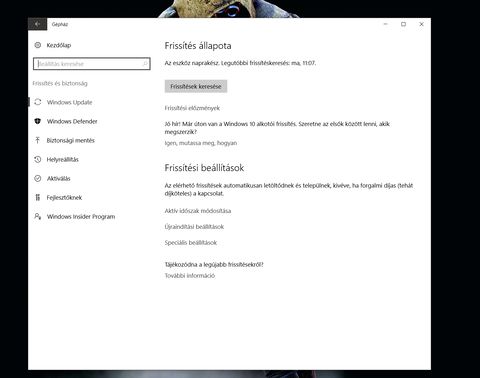Image resolution: width=480 pixels, height=378 pixels.
Task: Click the Windows Update refresh icon
Action: tap(38, 102)
